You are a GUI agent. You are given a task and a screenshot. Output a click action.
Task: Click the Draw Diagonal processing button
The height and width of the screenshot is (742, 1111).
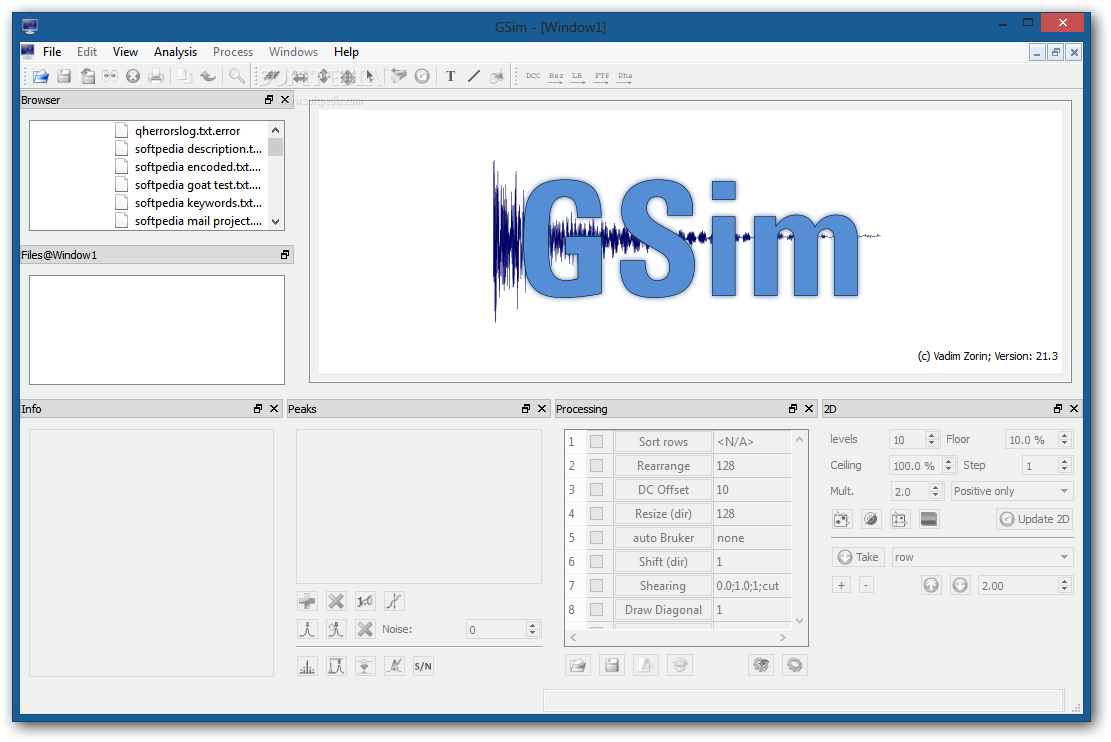coord(663,610)
